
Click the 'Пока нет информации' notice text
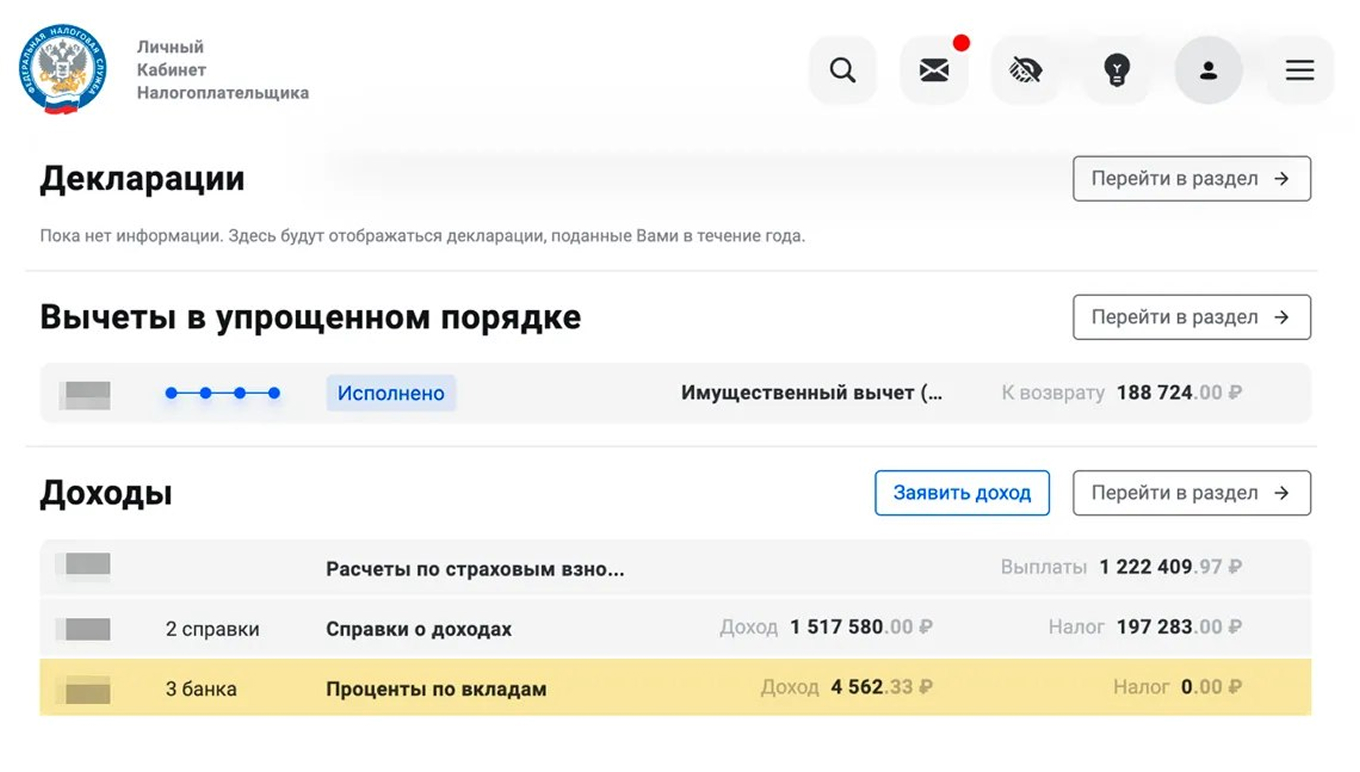[422, 237]
